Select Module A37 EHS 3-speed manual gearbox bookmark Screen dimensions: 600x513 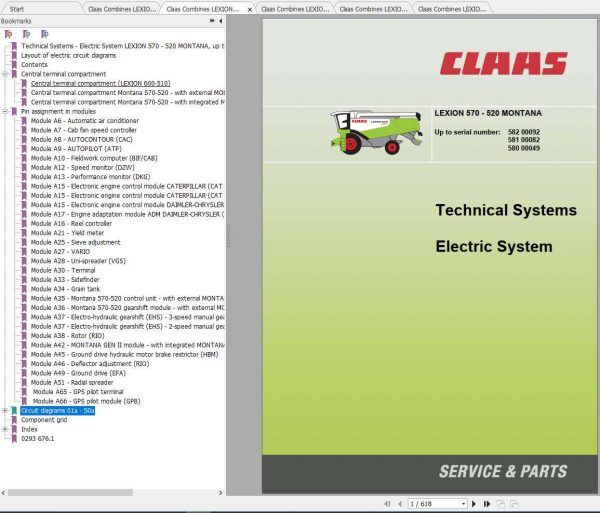[127, 317]
